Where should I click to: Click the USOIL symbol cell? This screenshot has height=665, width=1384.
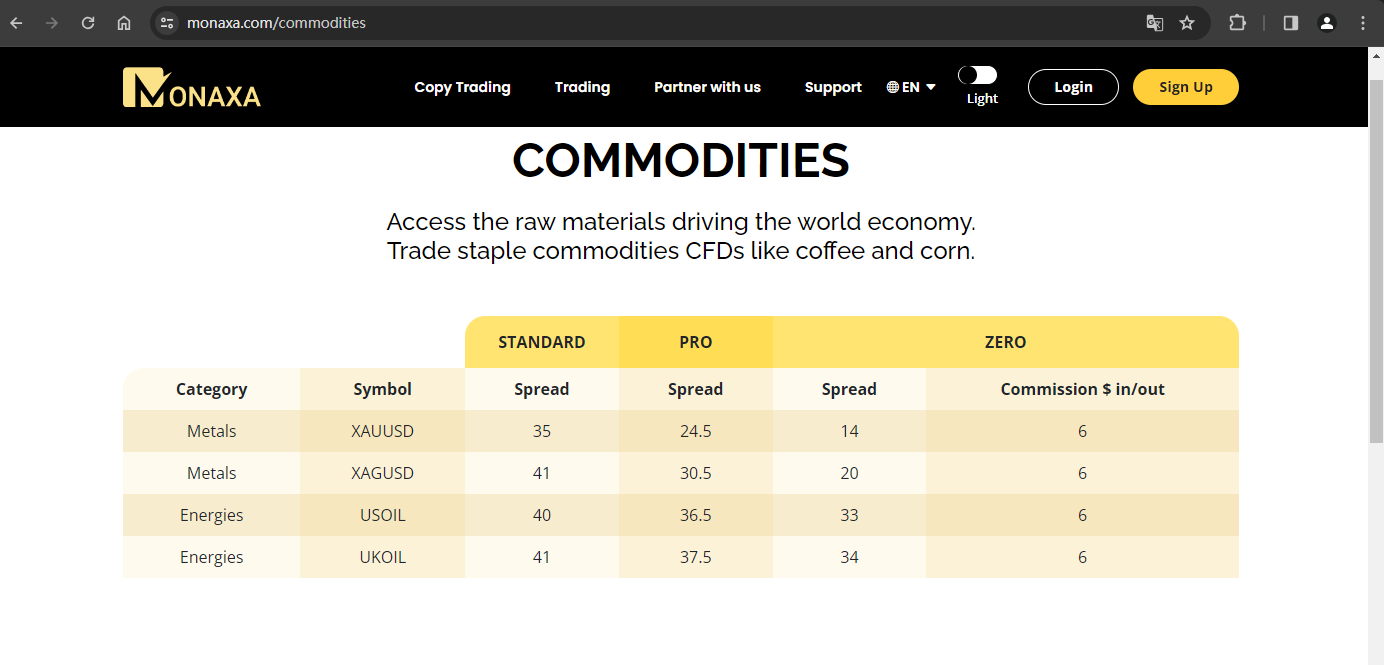[382, 515]
